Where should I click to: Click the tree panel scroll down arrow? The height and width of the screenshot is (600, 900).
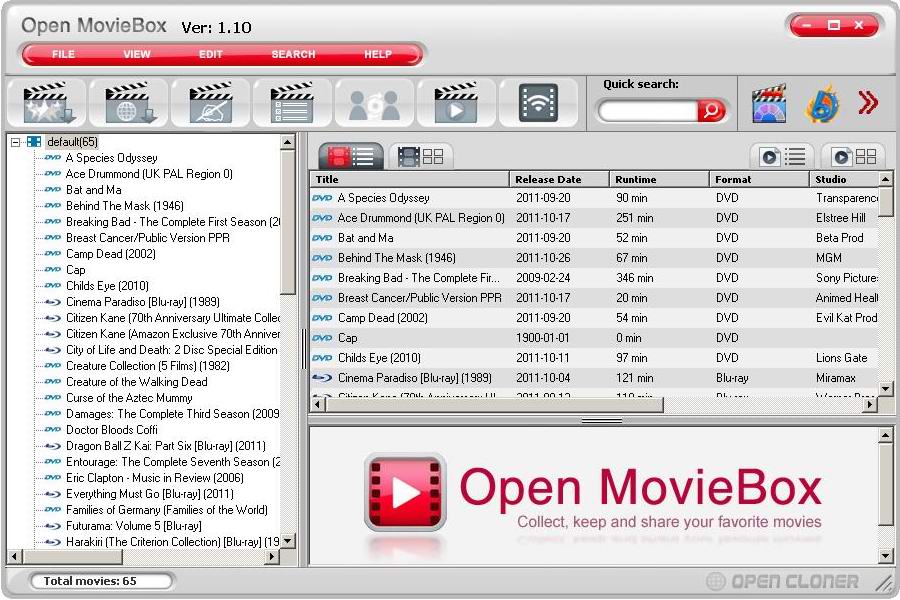tap(288, 541)
